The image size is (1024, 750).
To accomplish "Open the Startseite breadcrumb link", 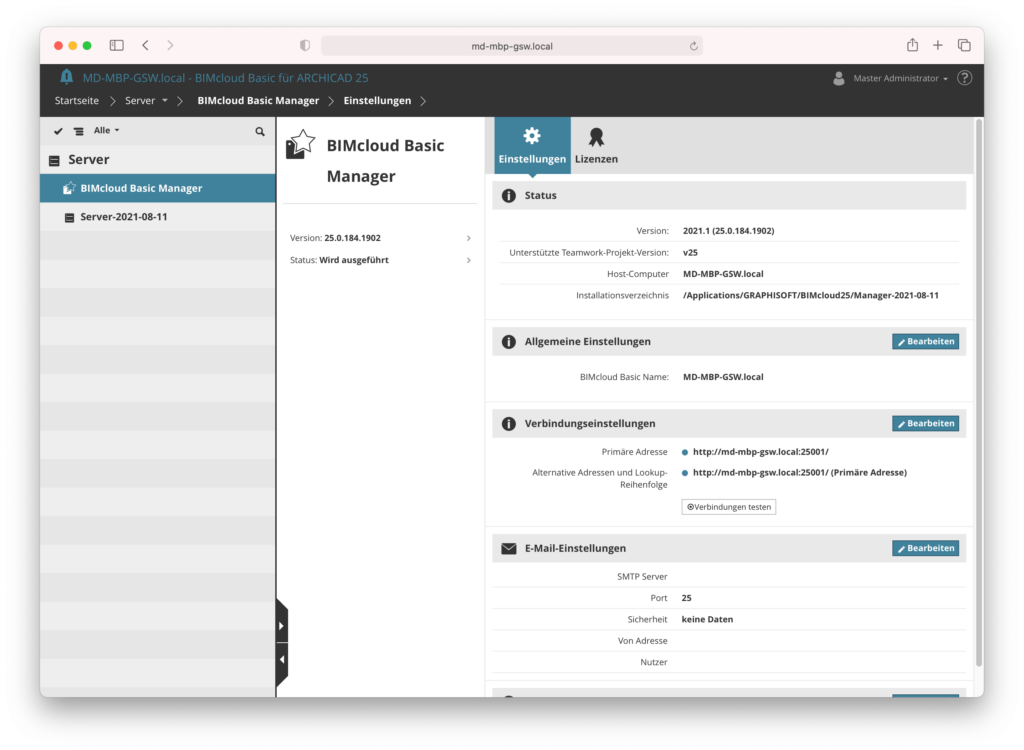I will click(77, 100).
